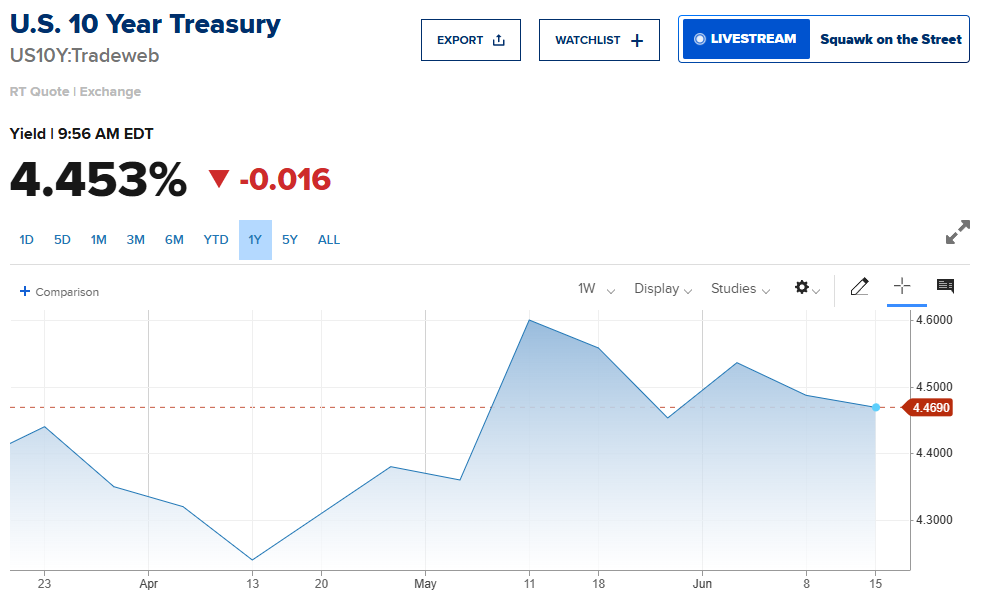Choose the 1D time range

point(26,240)
